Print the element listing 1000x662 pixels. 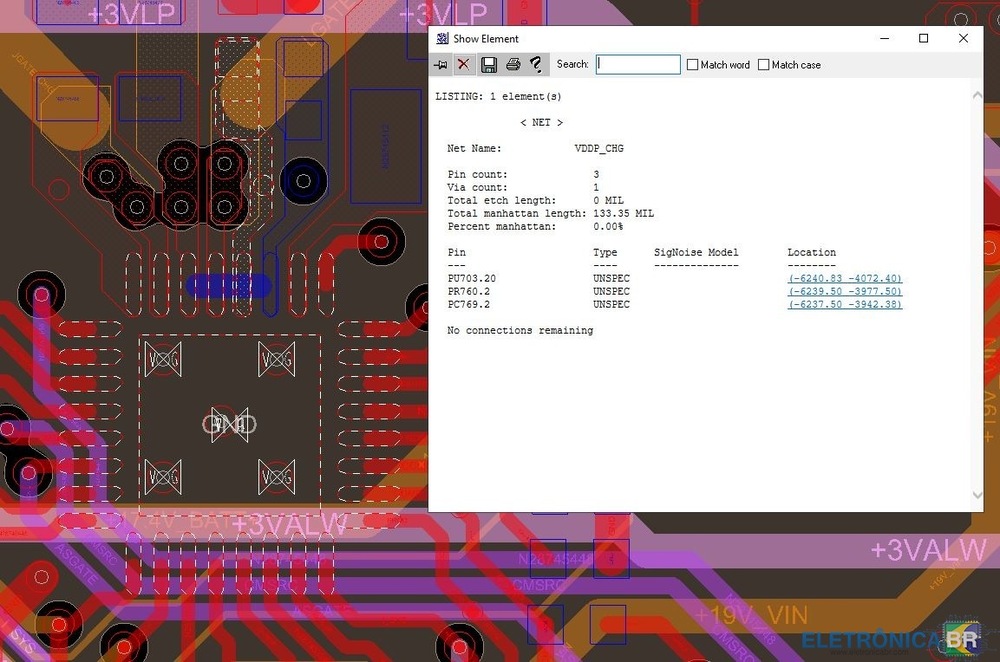click(x=513, y=65)
